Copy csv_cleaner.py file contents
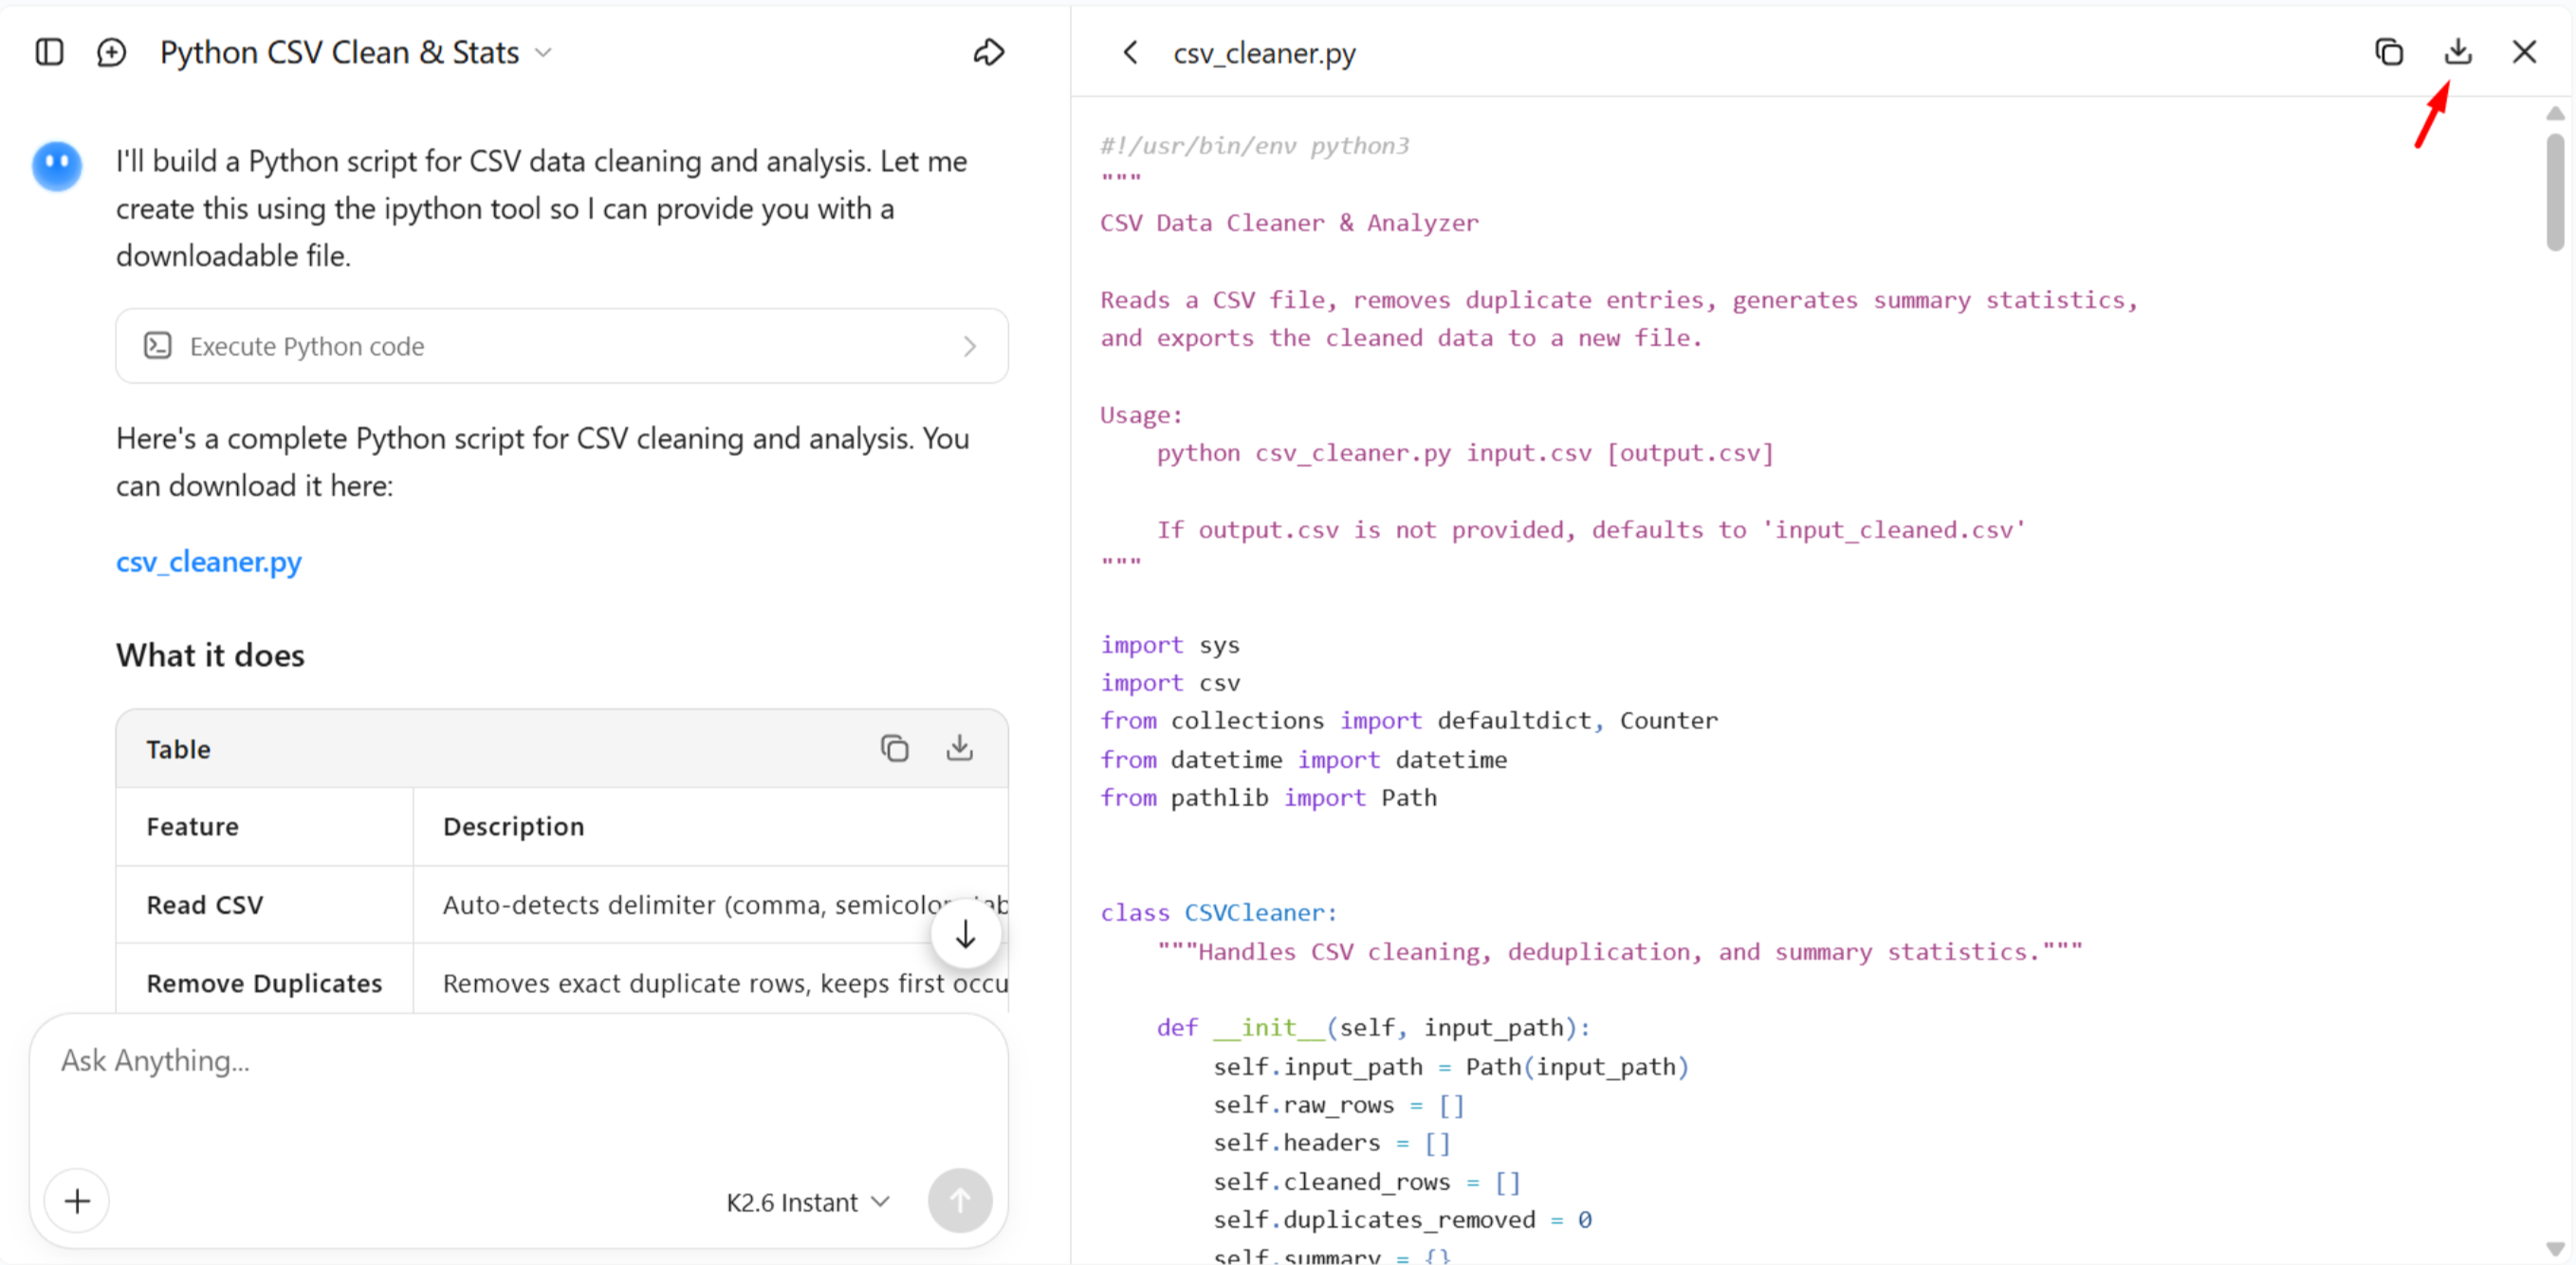 click(x=2389, y=52)
